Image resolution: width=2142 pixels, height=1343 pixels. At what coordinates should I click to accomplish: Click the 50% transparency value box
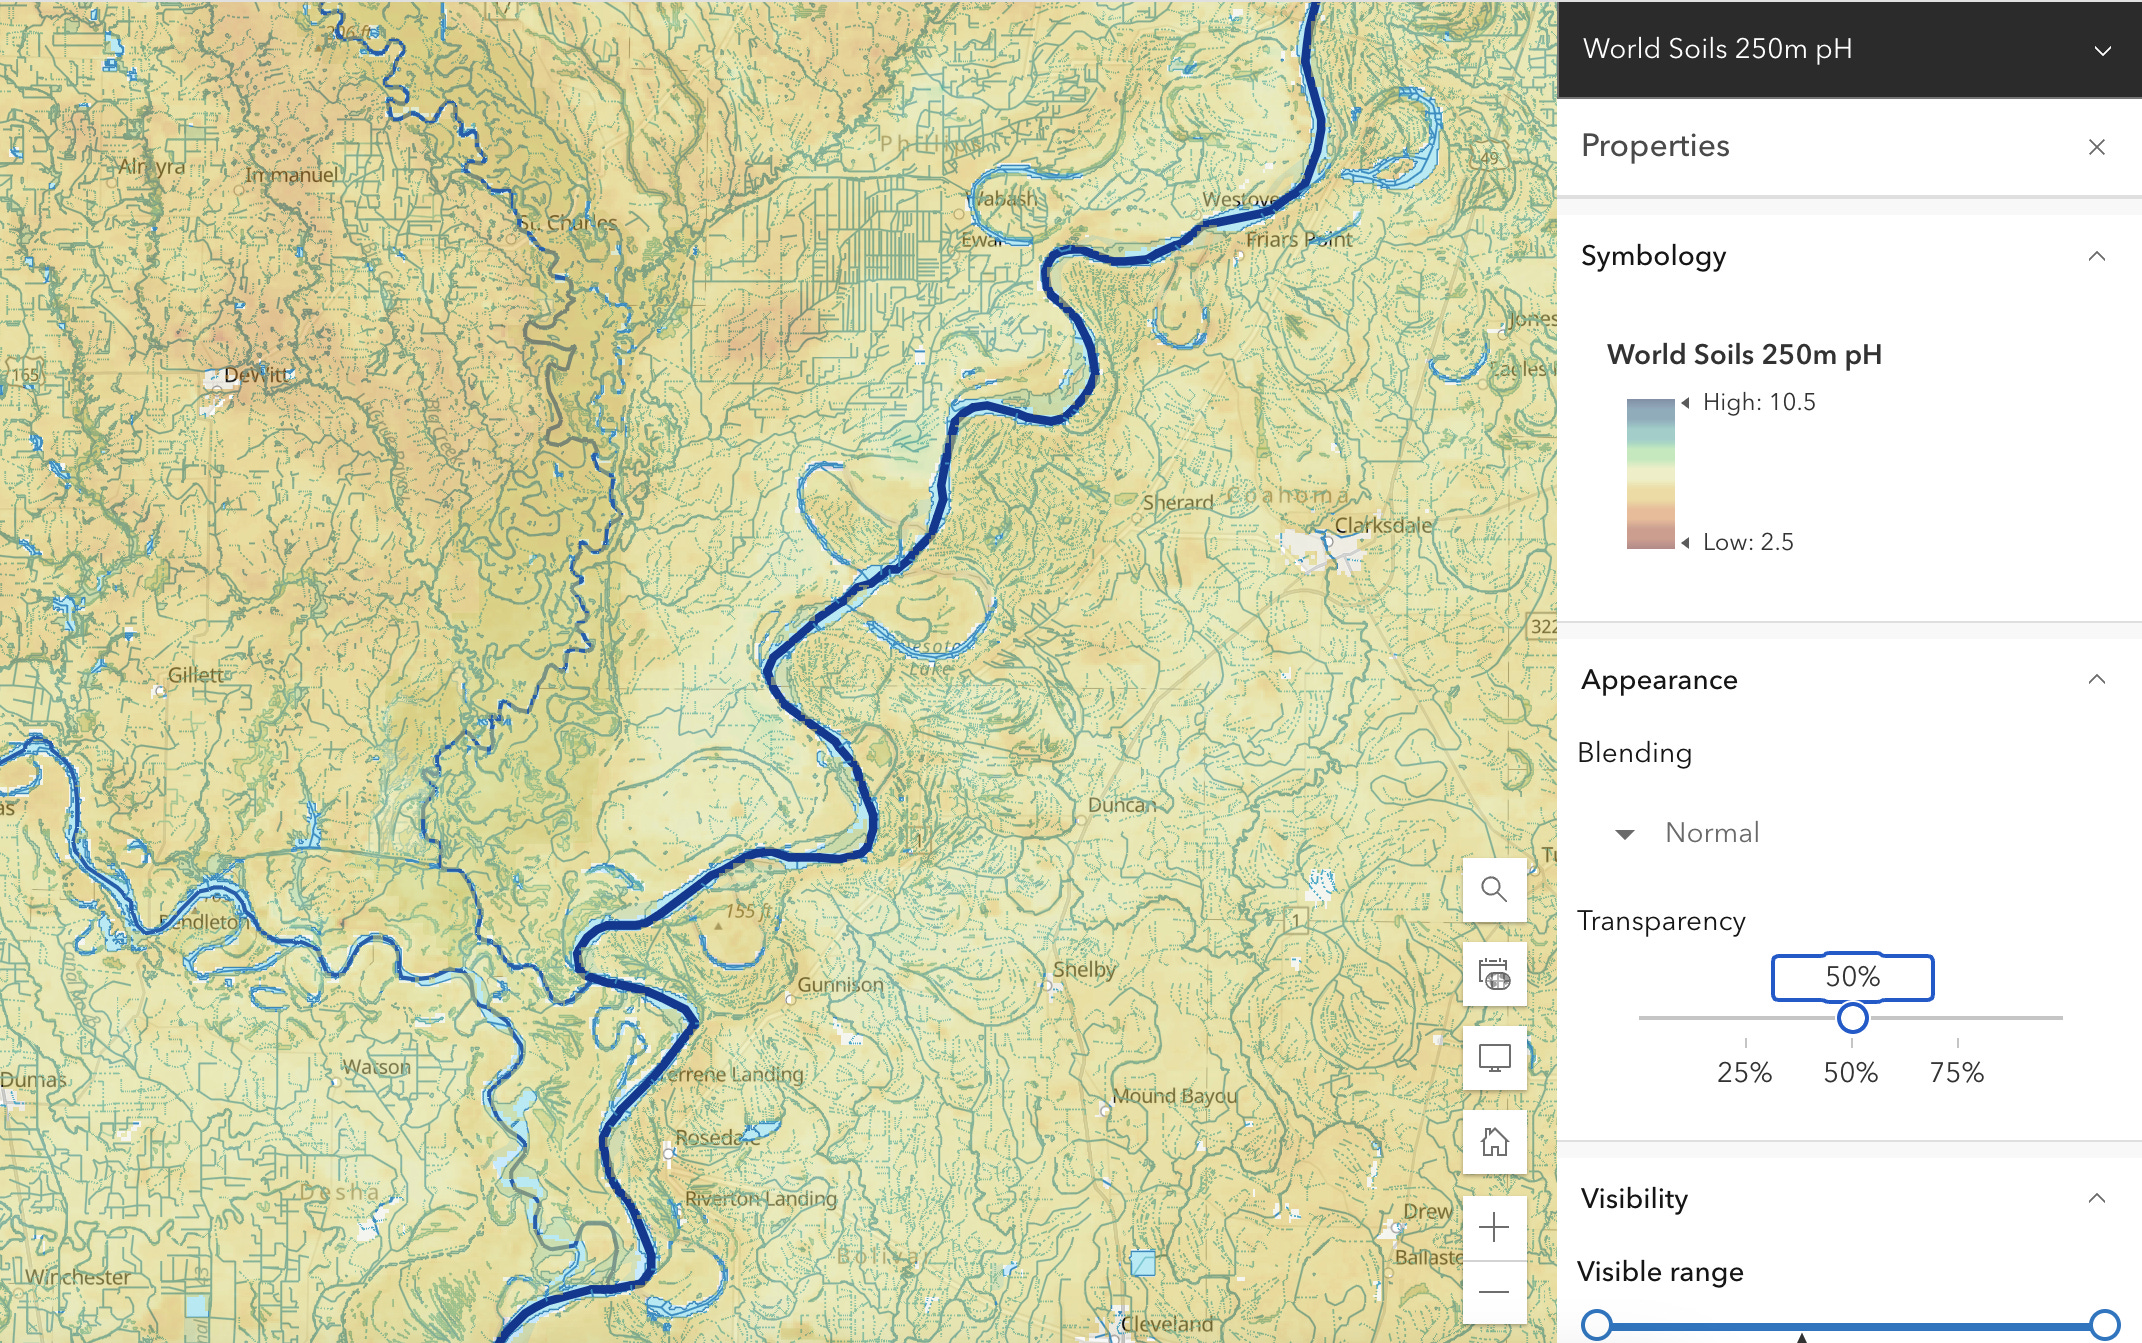click(1852, 977)
